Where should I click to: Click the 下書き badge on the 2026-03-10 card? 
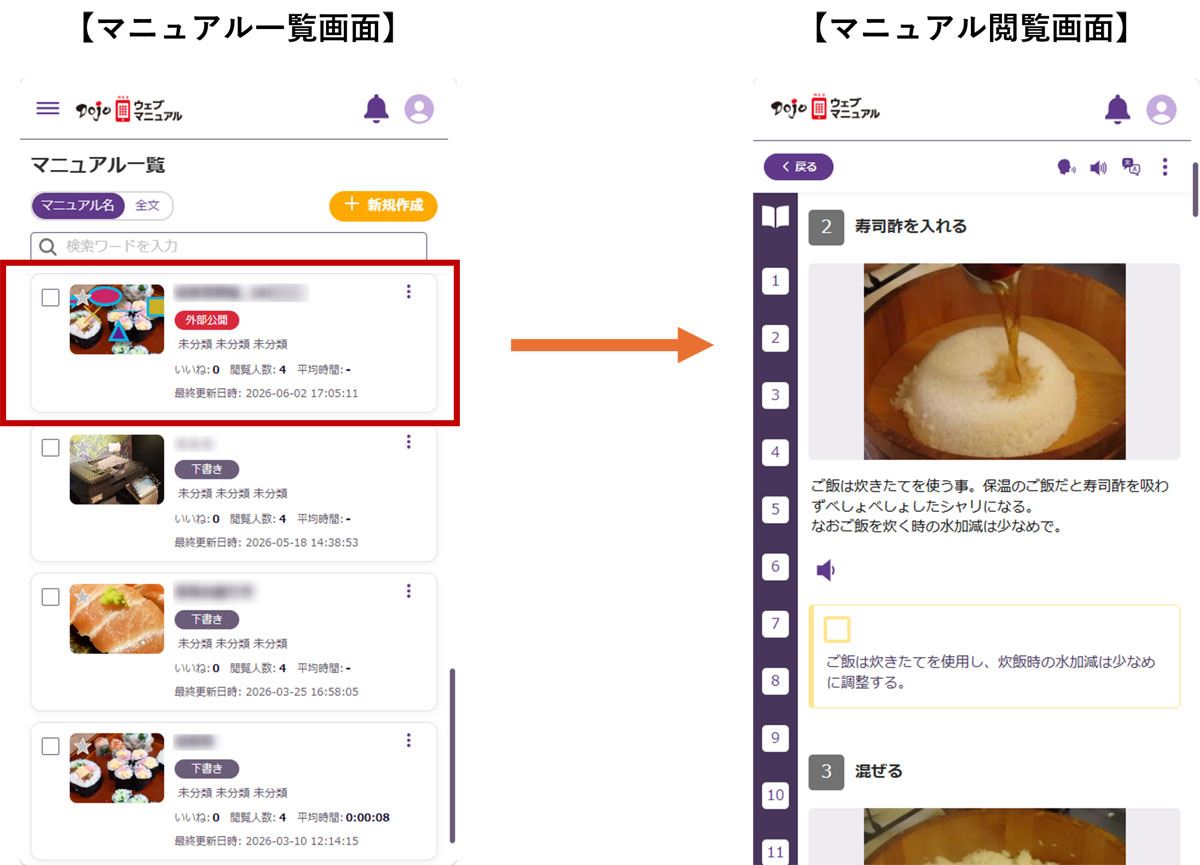click(x=207, y=769)
